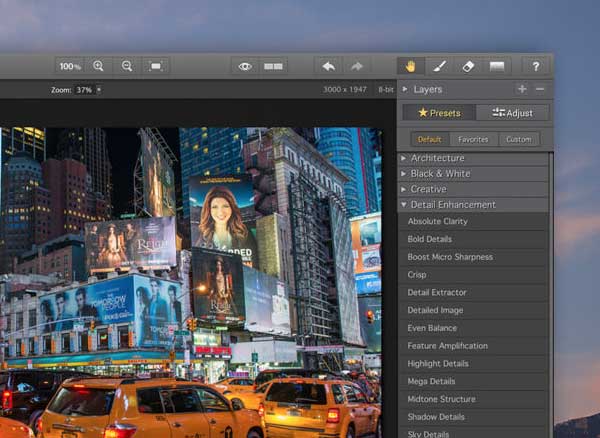600x438 pixels.
Task: Apply the Detail Extractor preset
Action: coord(473,292)
